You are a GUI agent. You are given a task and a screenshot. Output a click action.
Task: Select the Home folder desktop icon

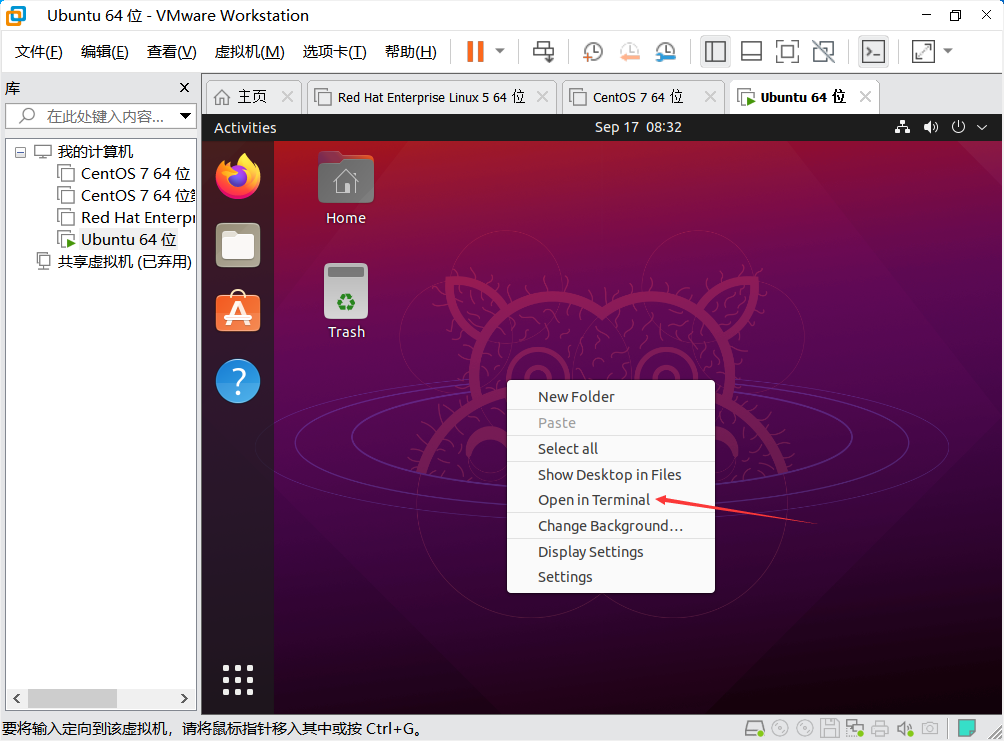click(x=346, y=188)
